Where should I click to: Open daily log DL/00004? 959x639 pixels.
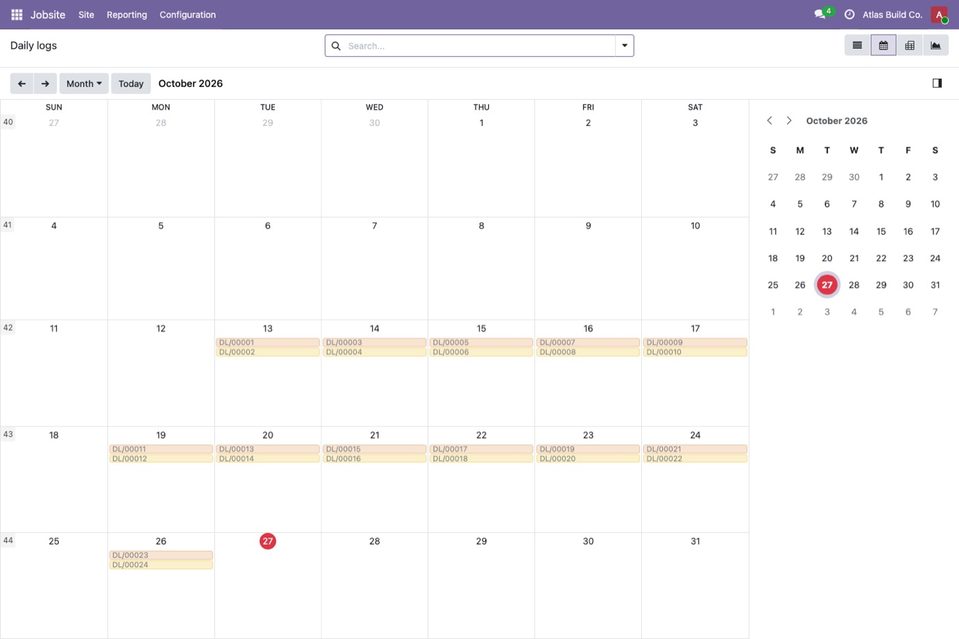(x=374, y=352)
